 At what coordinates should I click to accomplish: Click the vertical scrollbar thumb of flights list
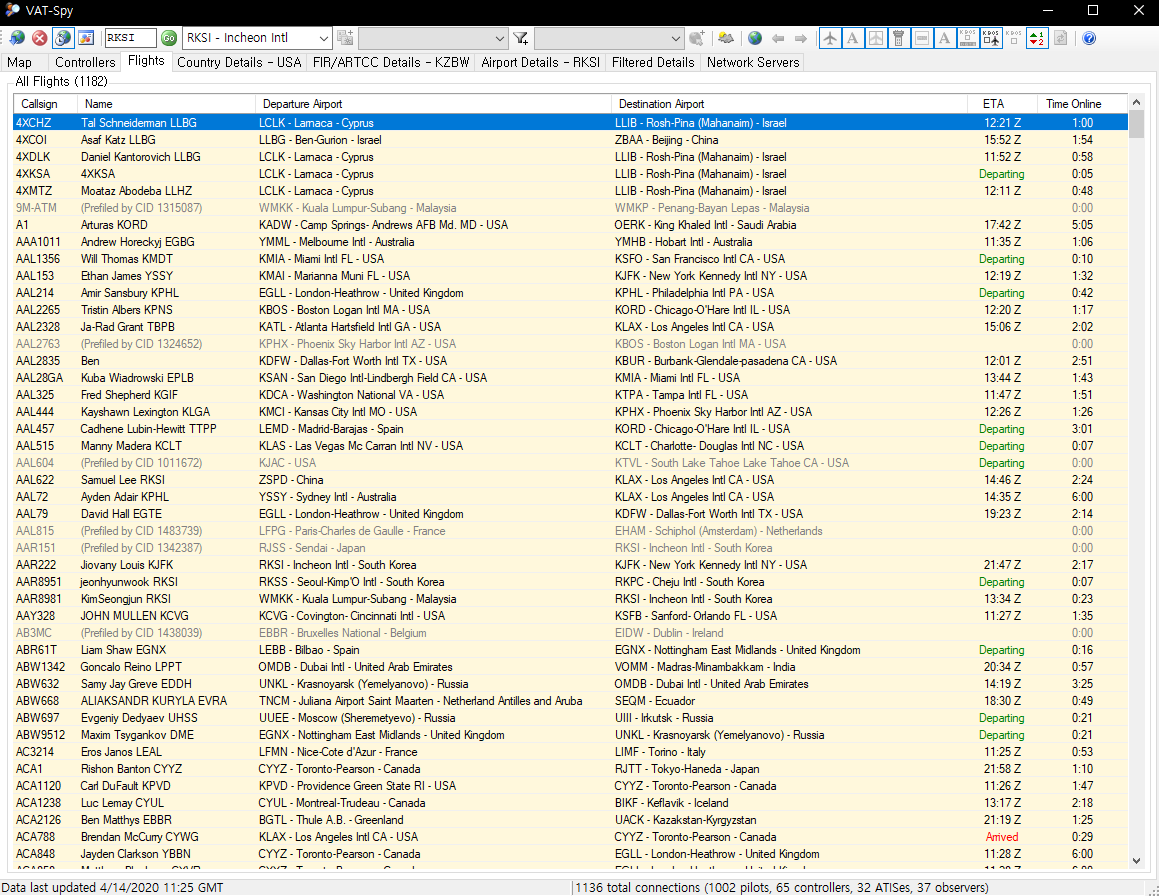tap(1137, 124)
